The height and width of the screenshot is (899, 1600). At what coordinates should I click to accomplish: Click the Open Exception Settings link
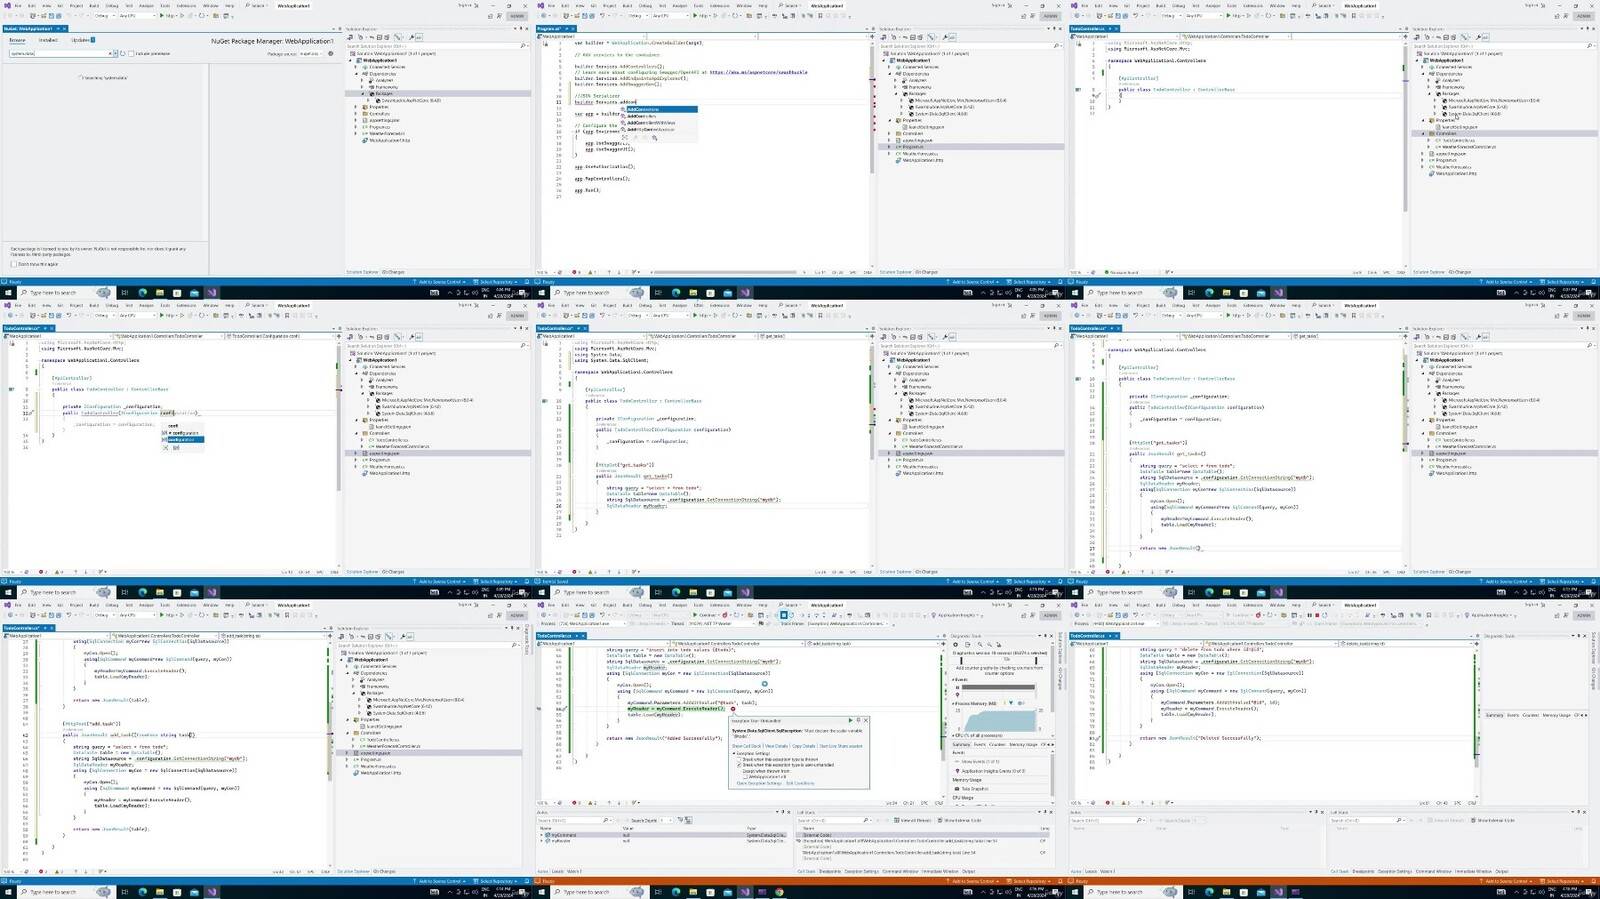point(759,783)
